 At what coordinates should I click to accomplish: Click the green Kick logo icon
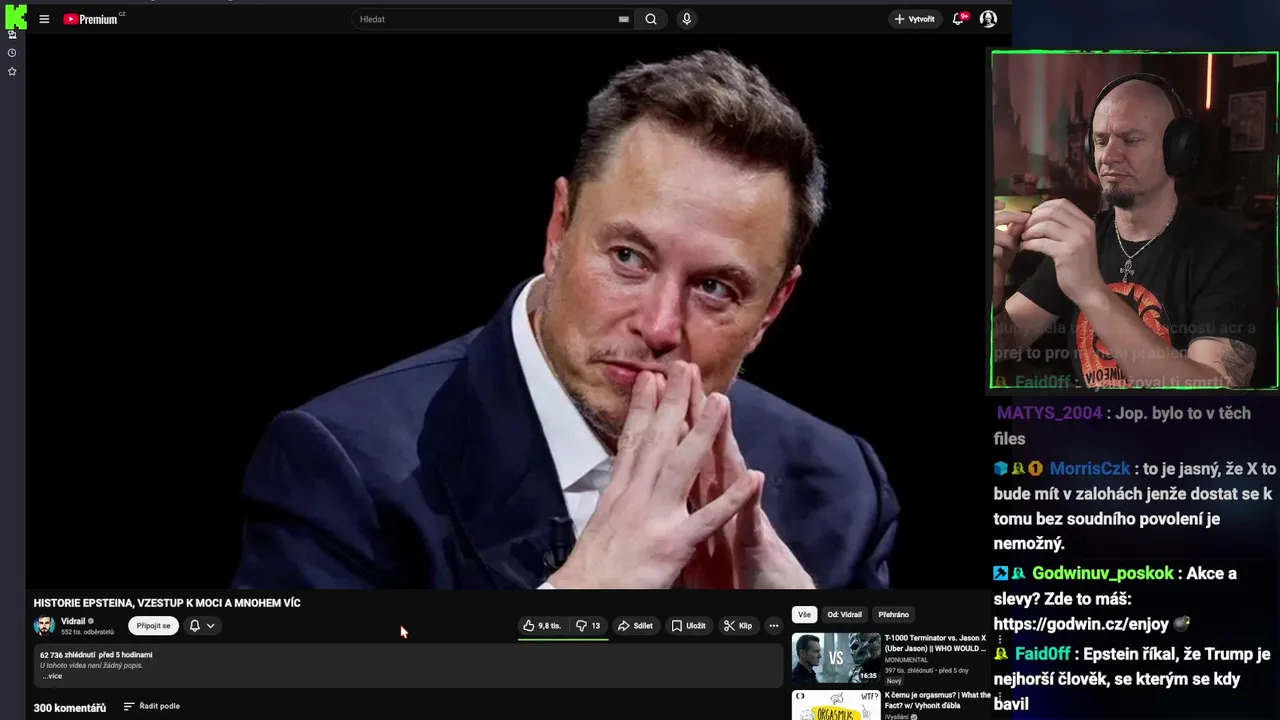(15, 16)
